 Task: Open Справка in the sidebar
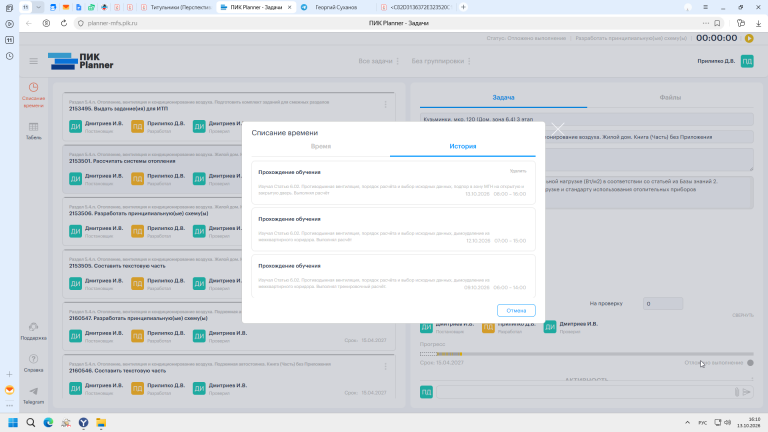click(x=33, y=363)
